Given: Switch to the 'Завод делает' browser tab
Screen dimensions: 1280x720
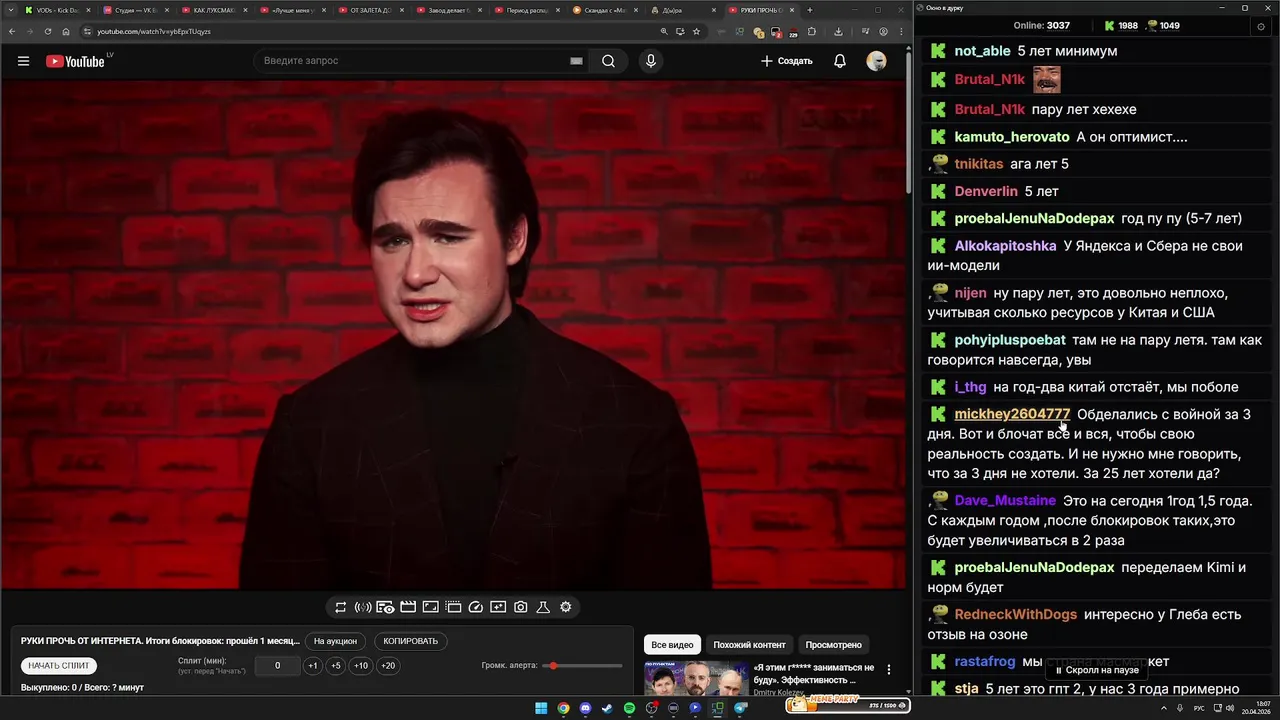Looking at the screenshot, I should click(x=448, y=10).
